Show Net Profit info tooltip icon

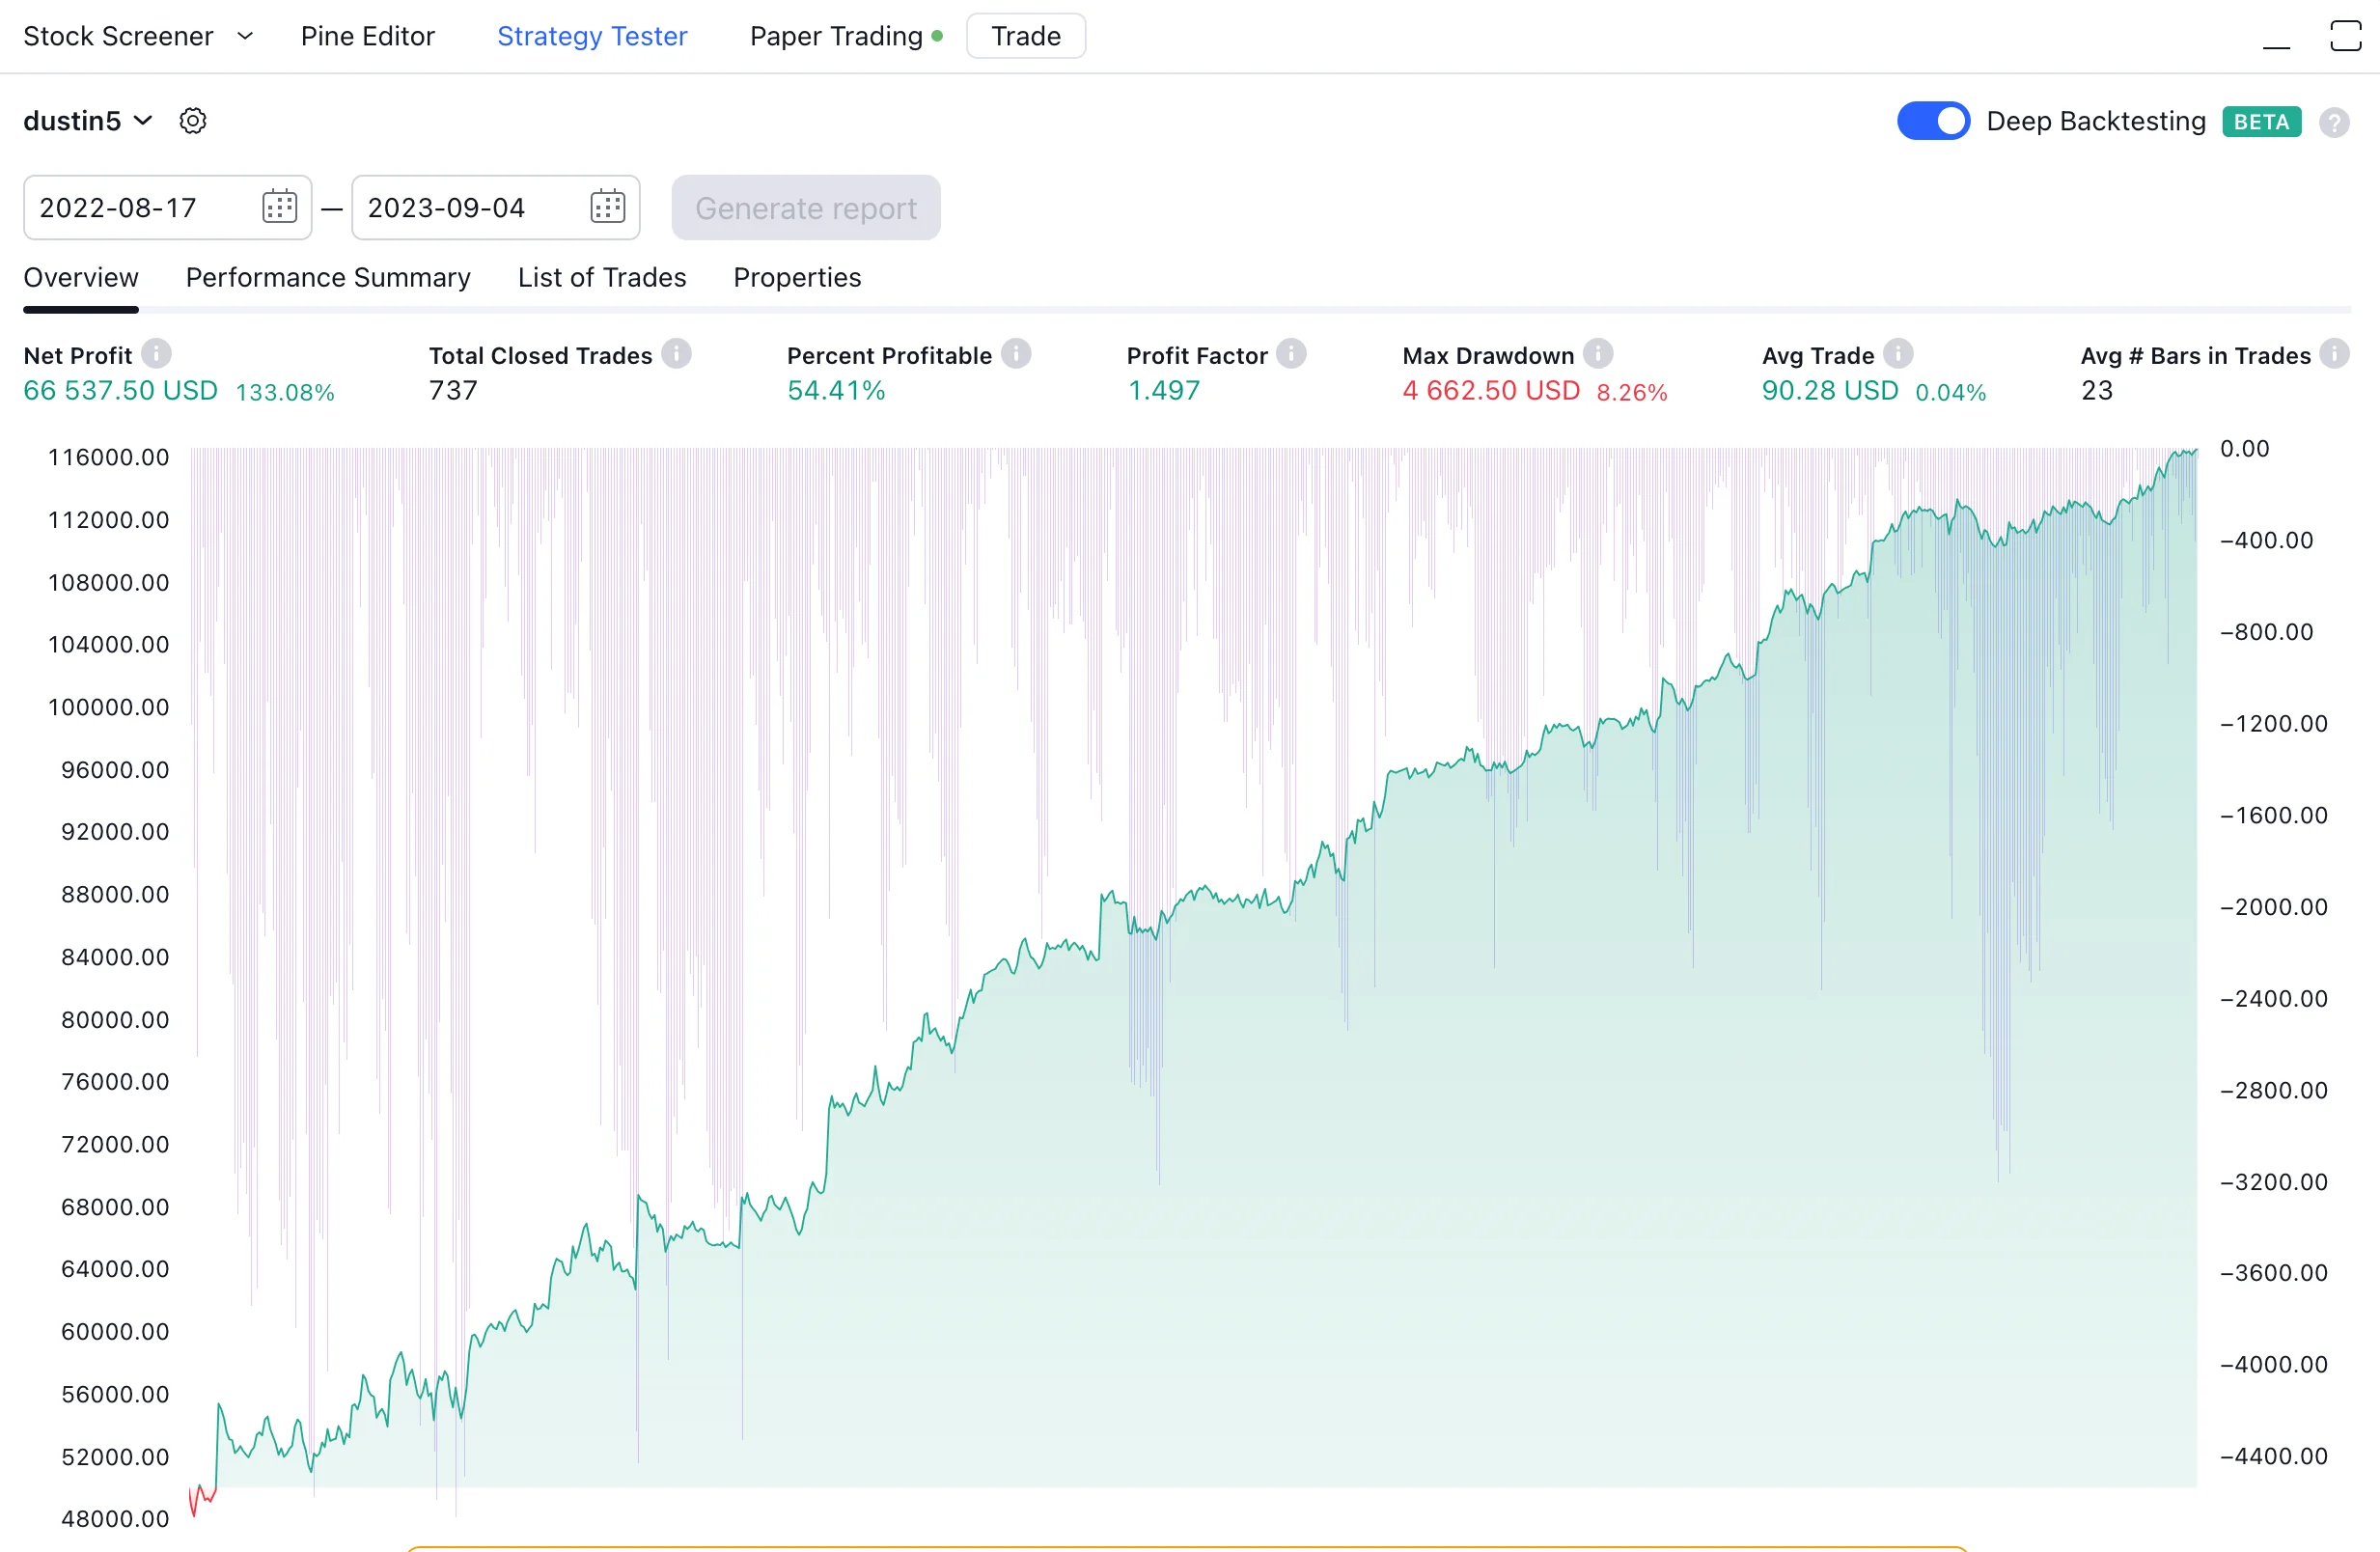pyautogui.click(x=156, y=354)
